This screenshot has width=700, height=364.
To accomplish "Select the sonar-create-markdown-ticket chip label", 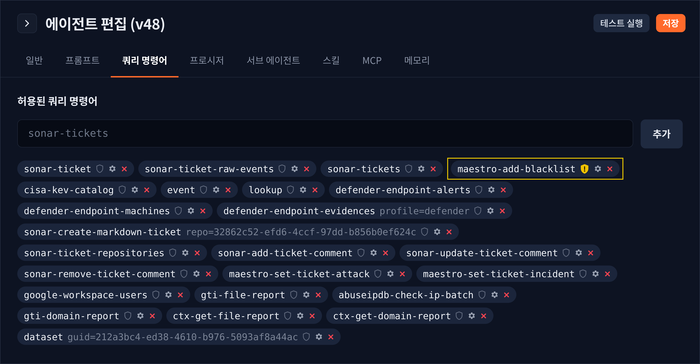I will click(102, 232).
